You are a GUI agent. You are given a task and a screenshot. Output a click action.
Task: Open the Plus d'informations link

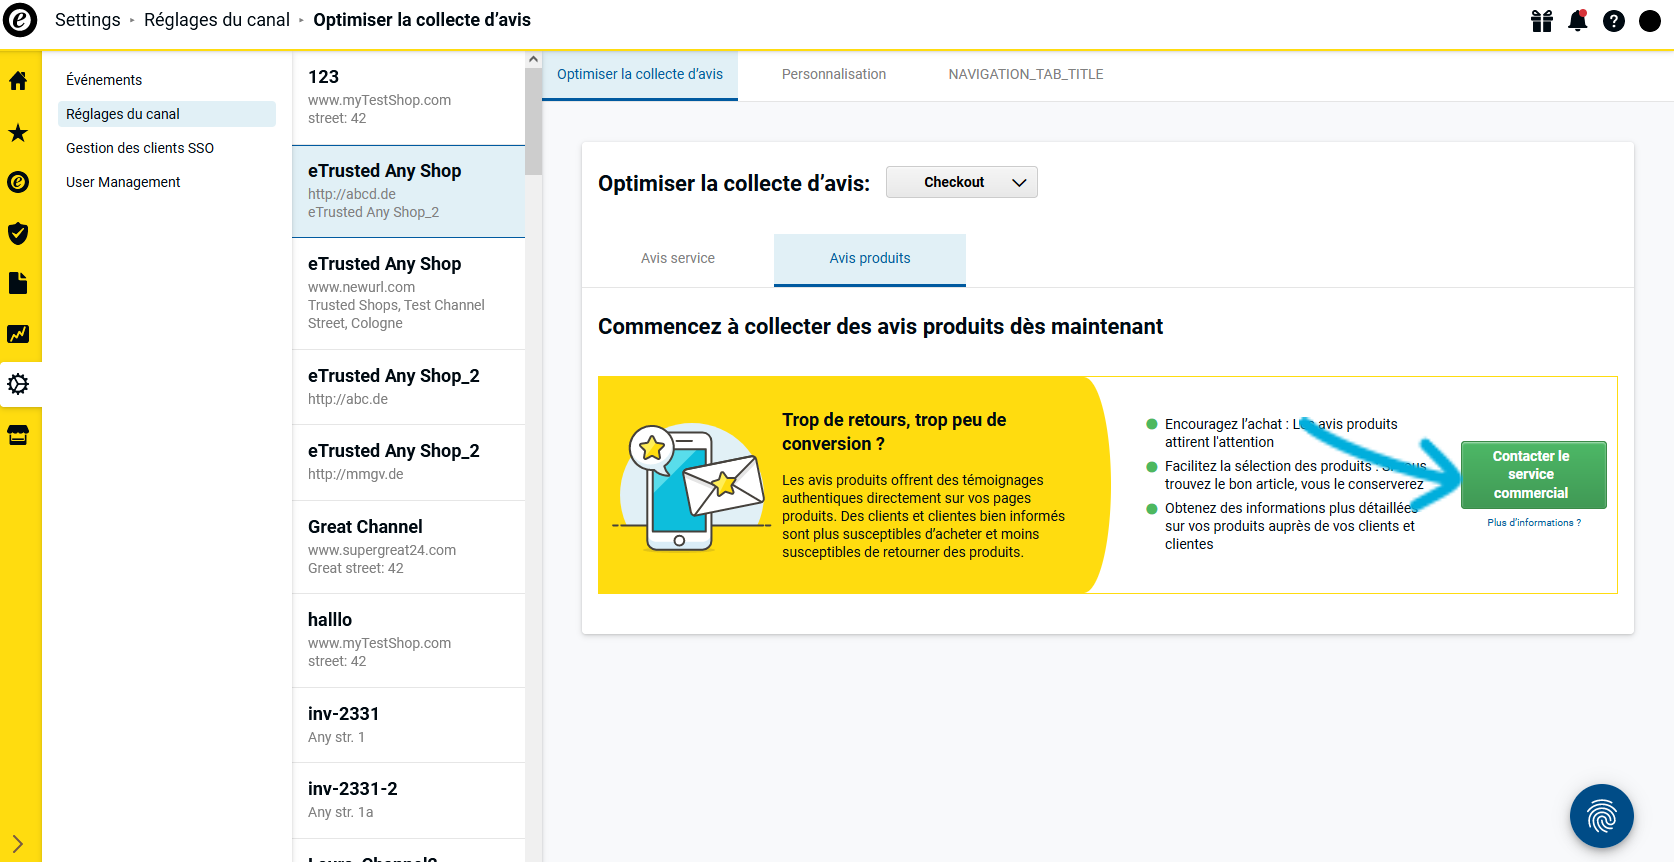tap(1534, 522)
